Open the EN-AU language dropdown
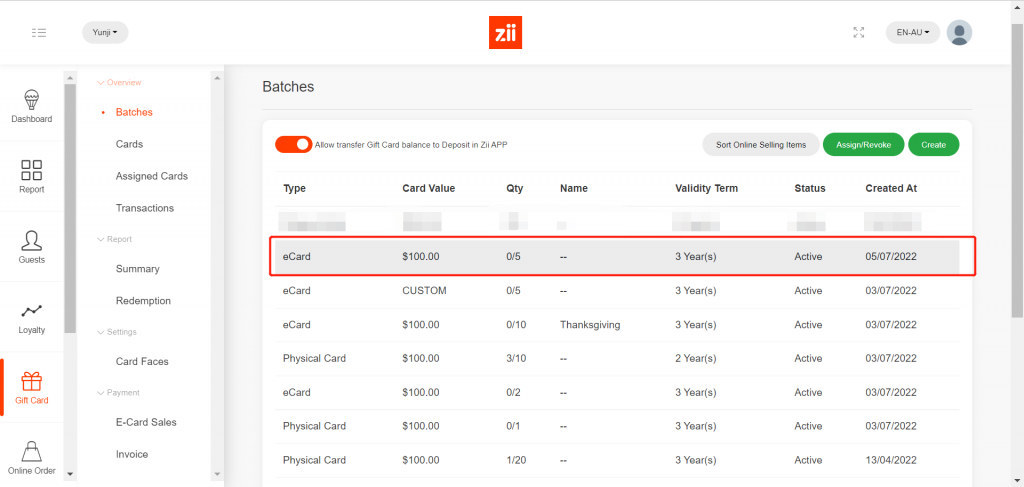 (x=913, y=32)
